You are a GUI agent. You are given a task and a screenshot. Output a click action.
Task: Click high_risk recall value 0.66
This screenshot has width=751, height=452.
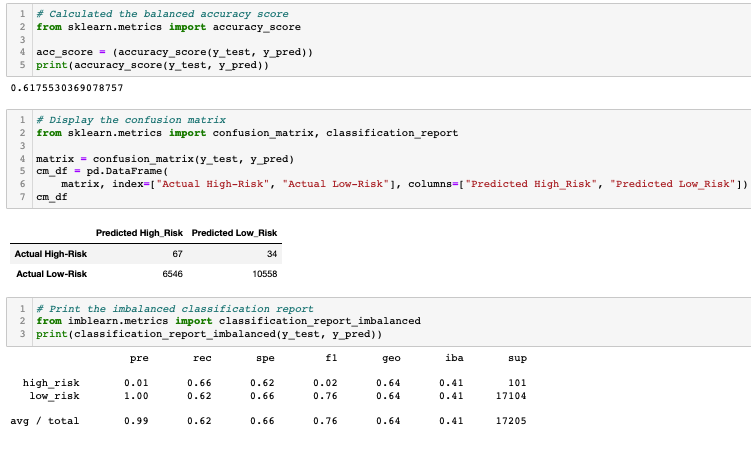(199, 384)
